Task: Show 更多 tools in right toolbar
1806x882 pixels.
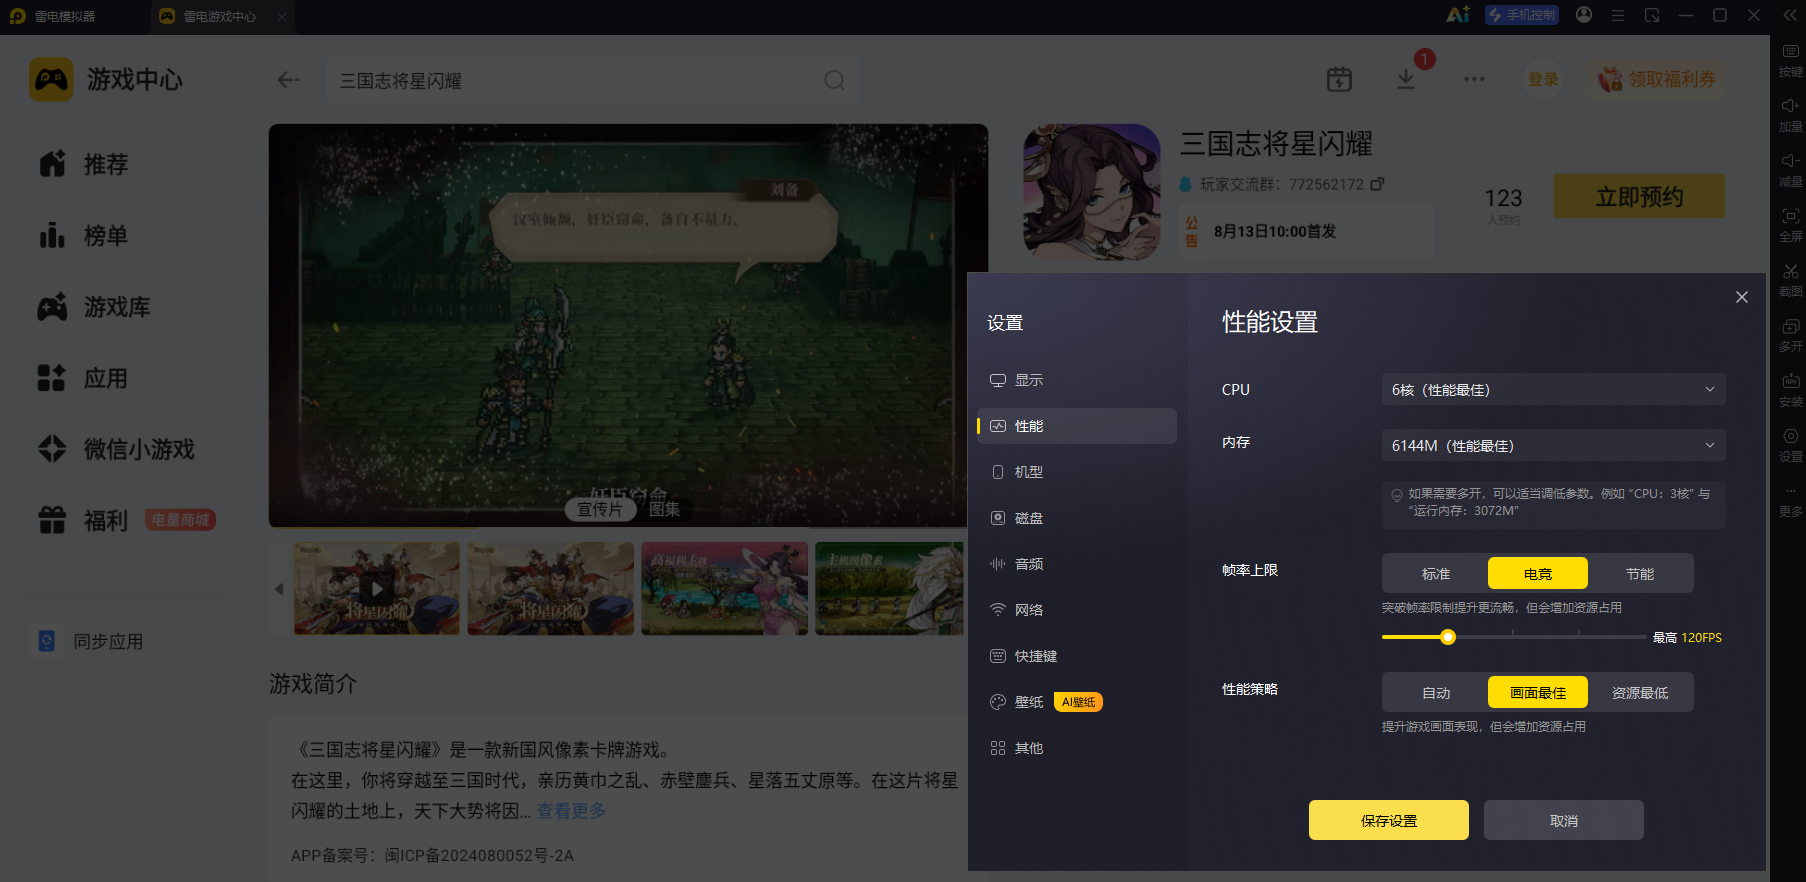Action: pos(1790,500)
